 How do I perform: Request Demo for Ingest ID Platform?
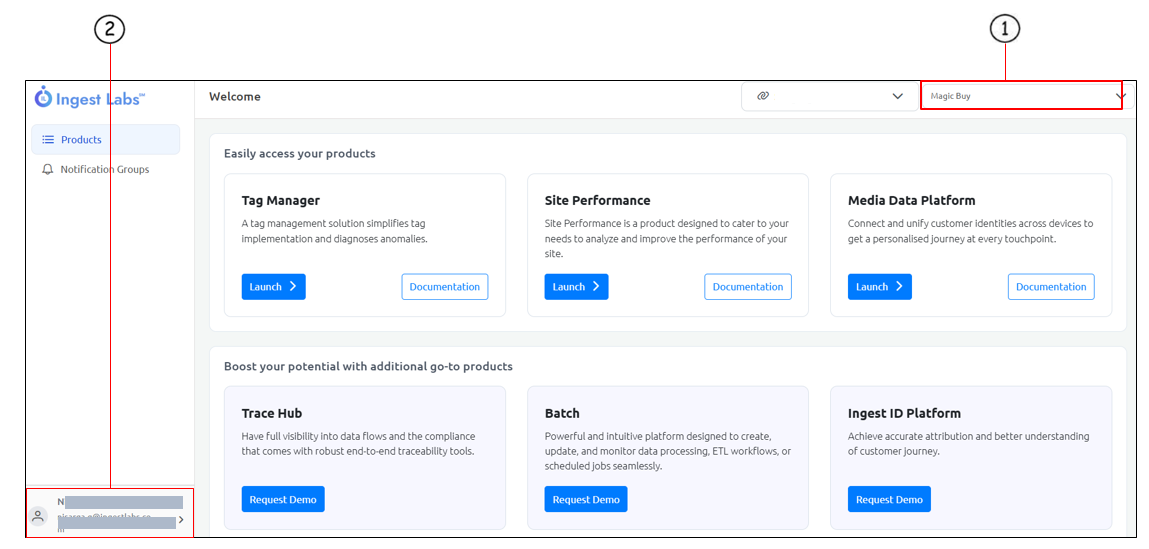(x=889, y=499)
